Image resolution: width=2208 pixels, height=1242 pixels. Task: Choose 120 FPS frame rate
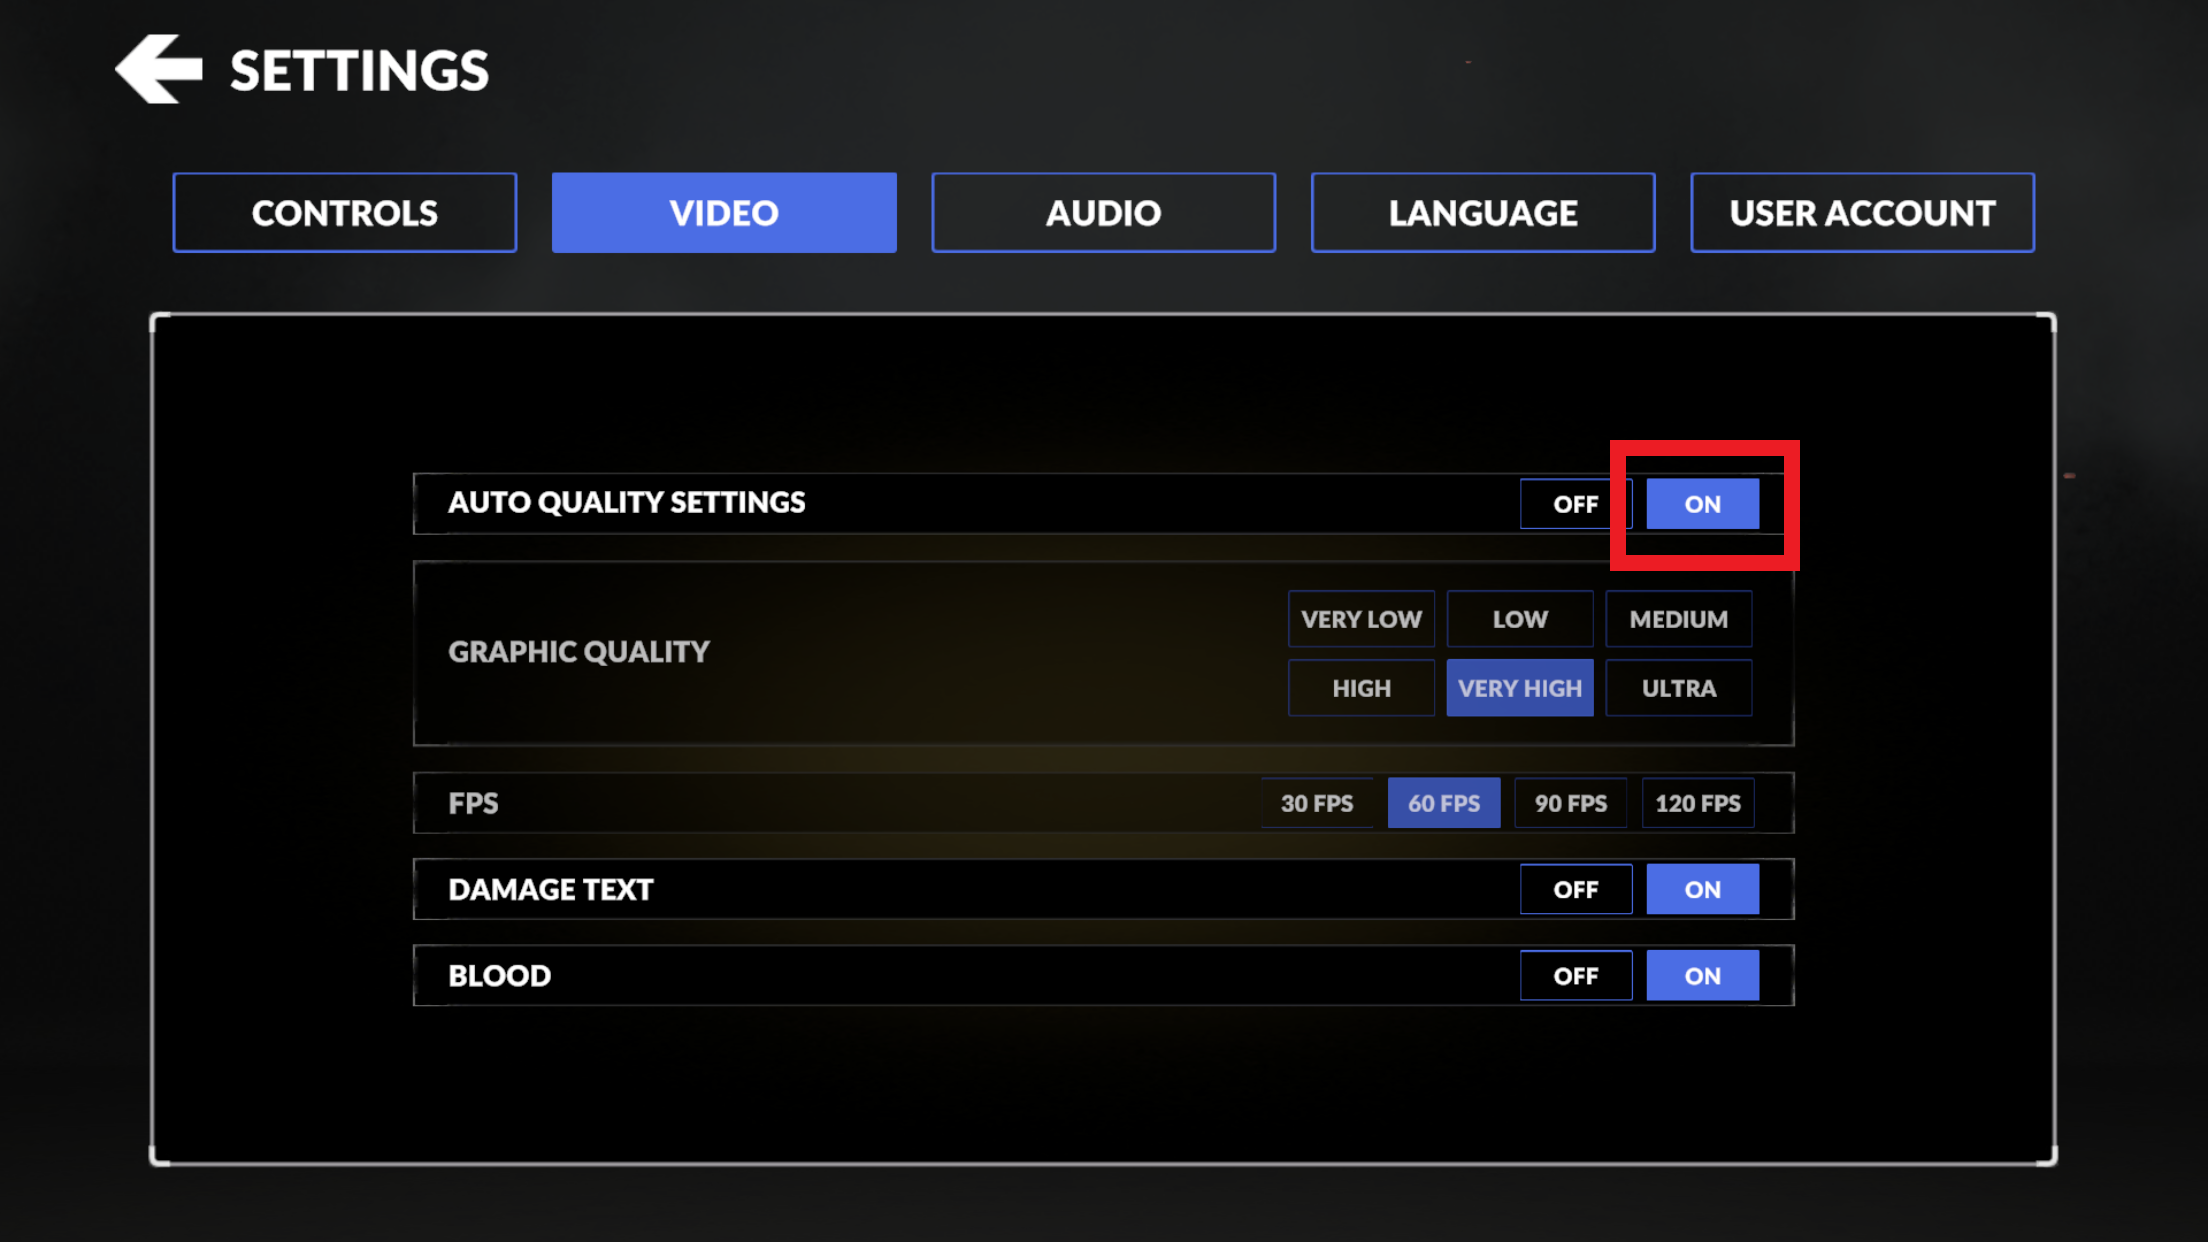coord(1697,803)
